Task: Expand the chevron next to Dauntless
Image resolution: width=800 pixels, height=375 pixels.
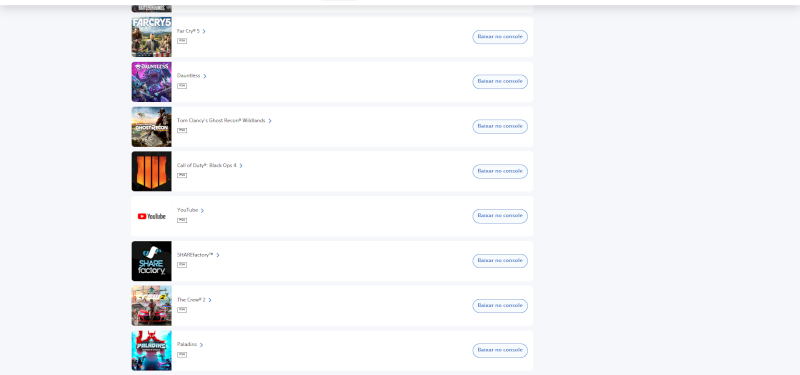Action: [x=205, y=76]
